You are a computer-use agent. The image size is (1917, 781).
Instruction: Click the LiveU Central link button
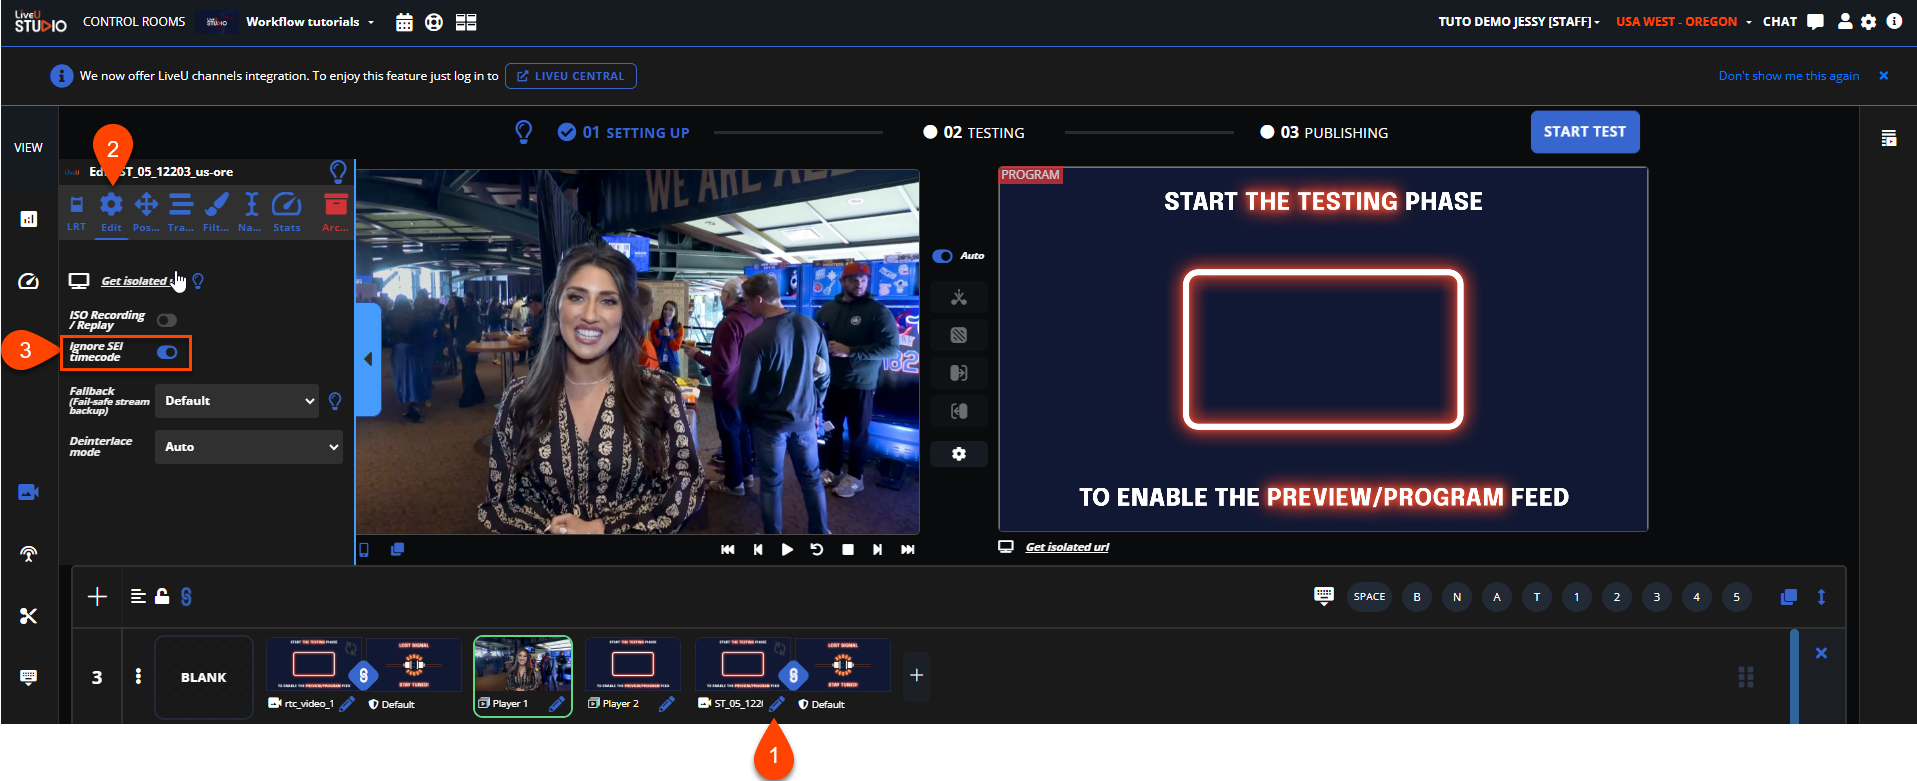(570, 76)
